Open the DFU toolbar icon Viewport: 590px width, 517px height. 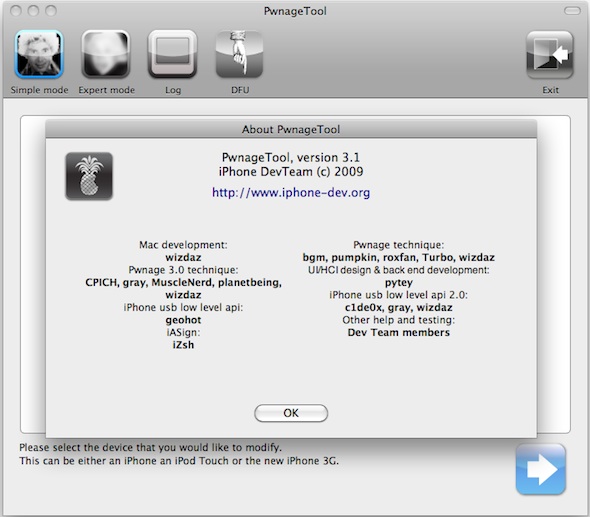239,54
